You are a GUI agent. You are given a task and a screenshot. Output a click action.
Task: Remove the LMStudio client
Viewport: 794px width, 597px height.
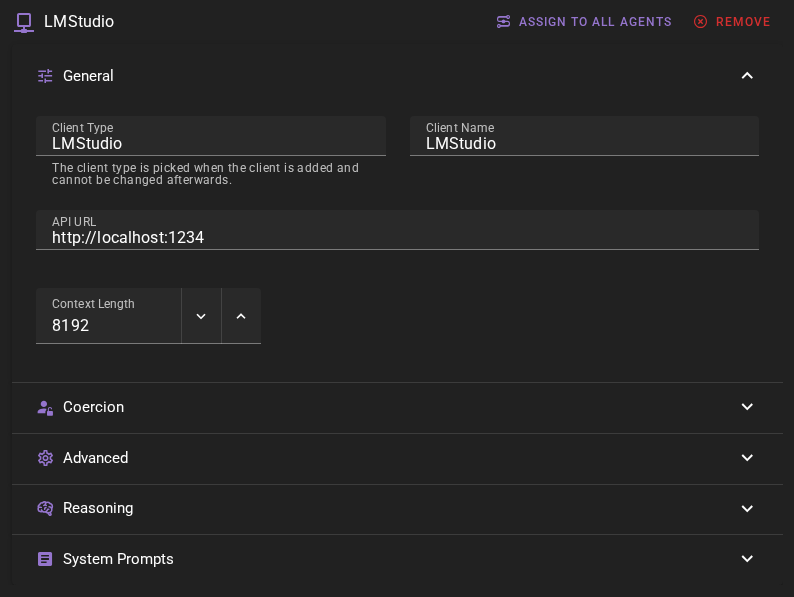pos(732,22)
